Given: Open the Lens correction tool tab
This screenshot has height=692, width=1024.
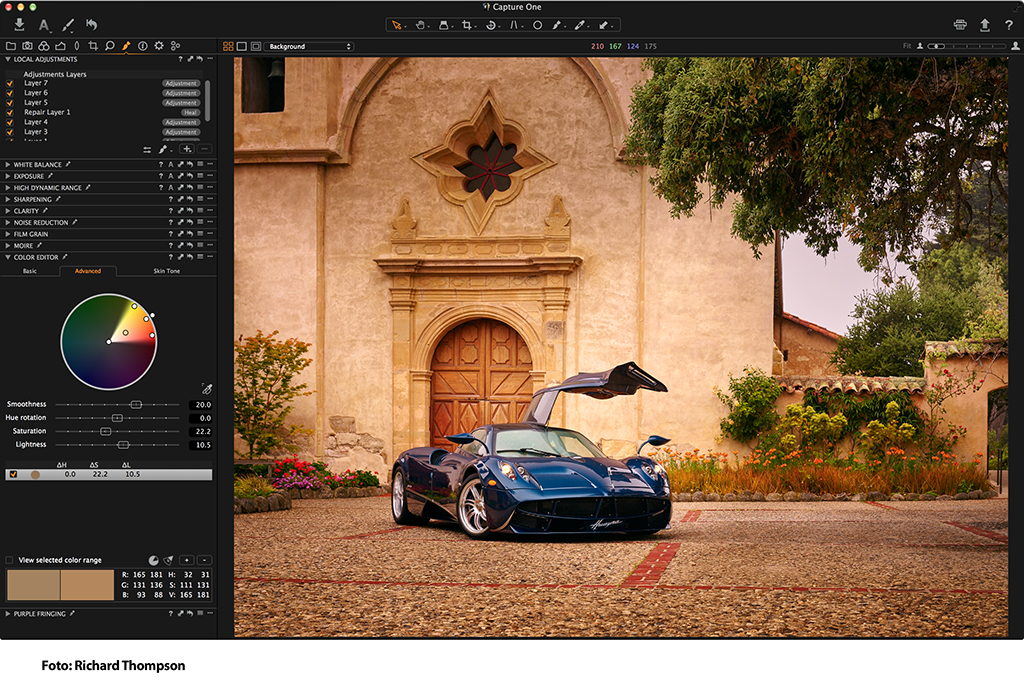Looking at the screenshot, I should click(x=76, y=46).
